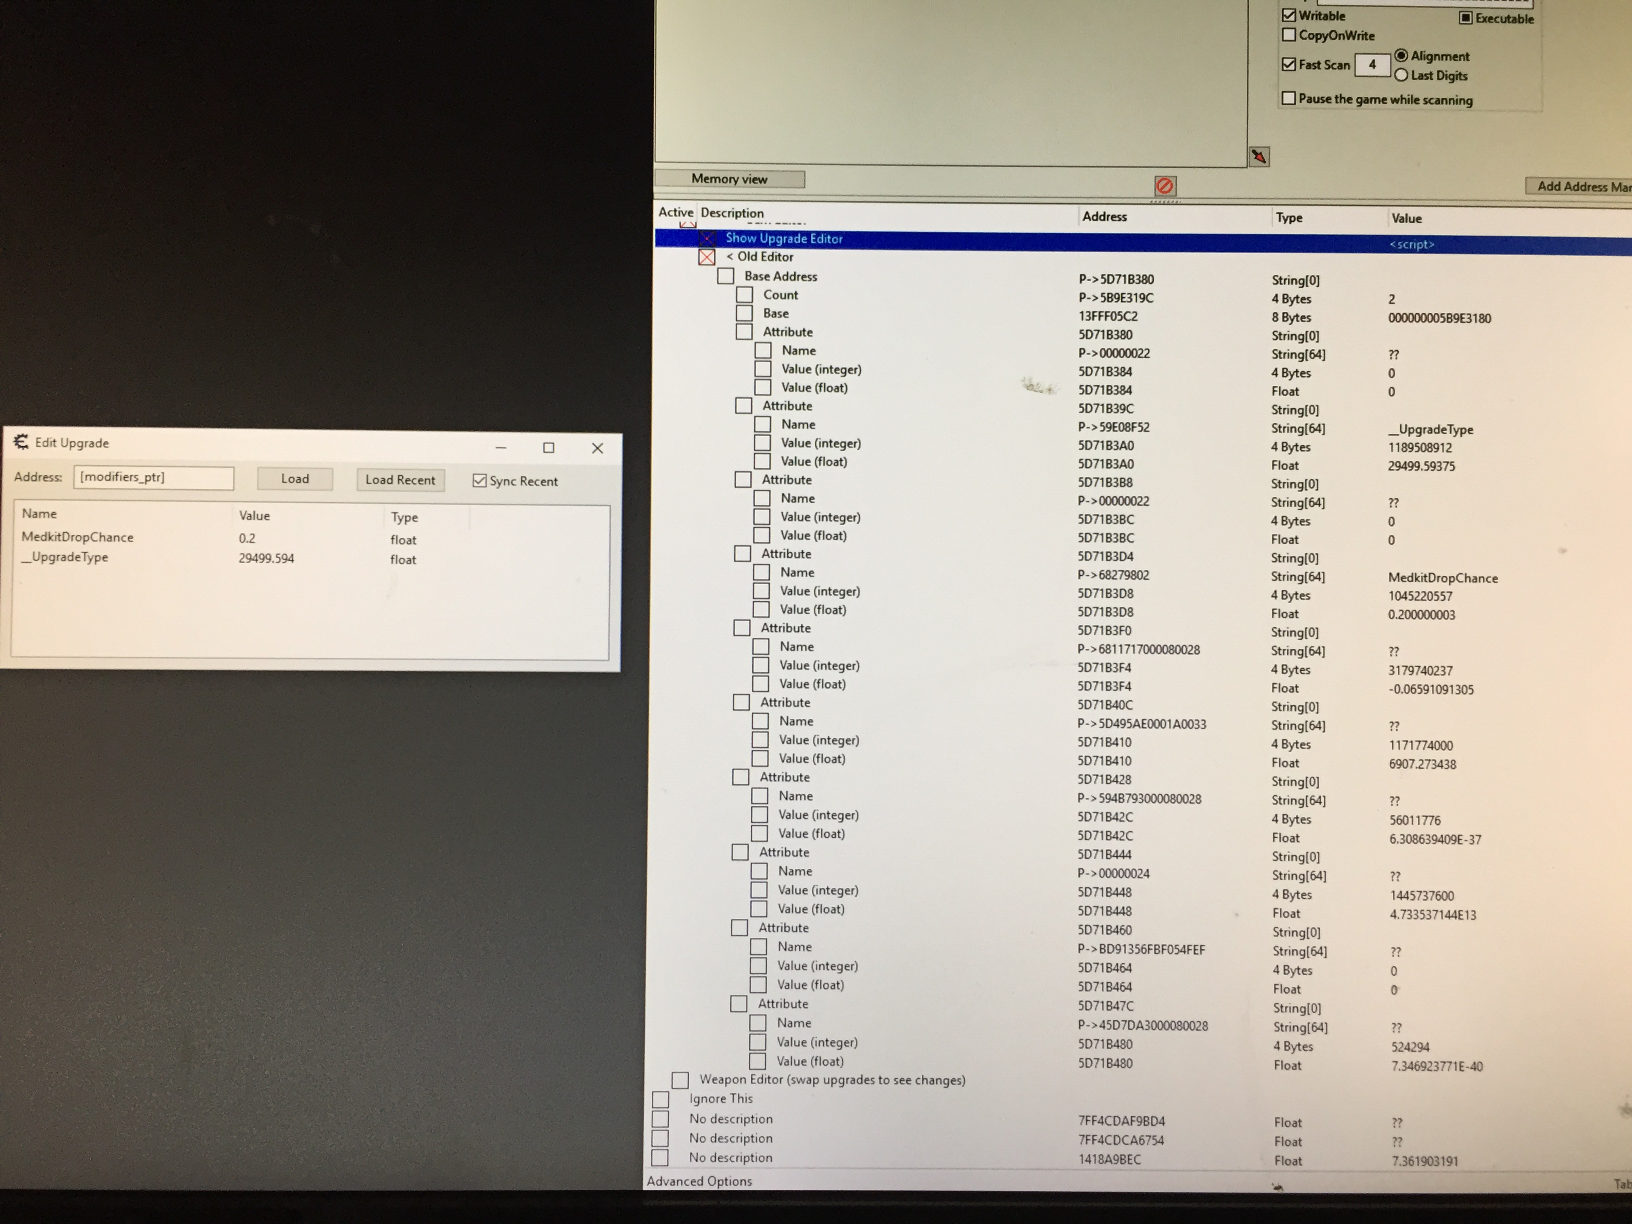Click the Active column header

675,212
